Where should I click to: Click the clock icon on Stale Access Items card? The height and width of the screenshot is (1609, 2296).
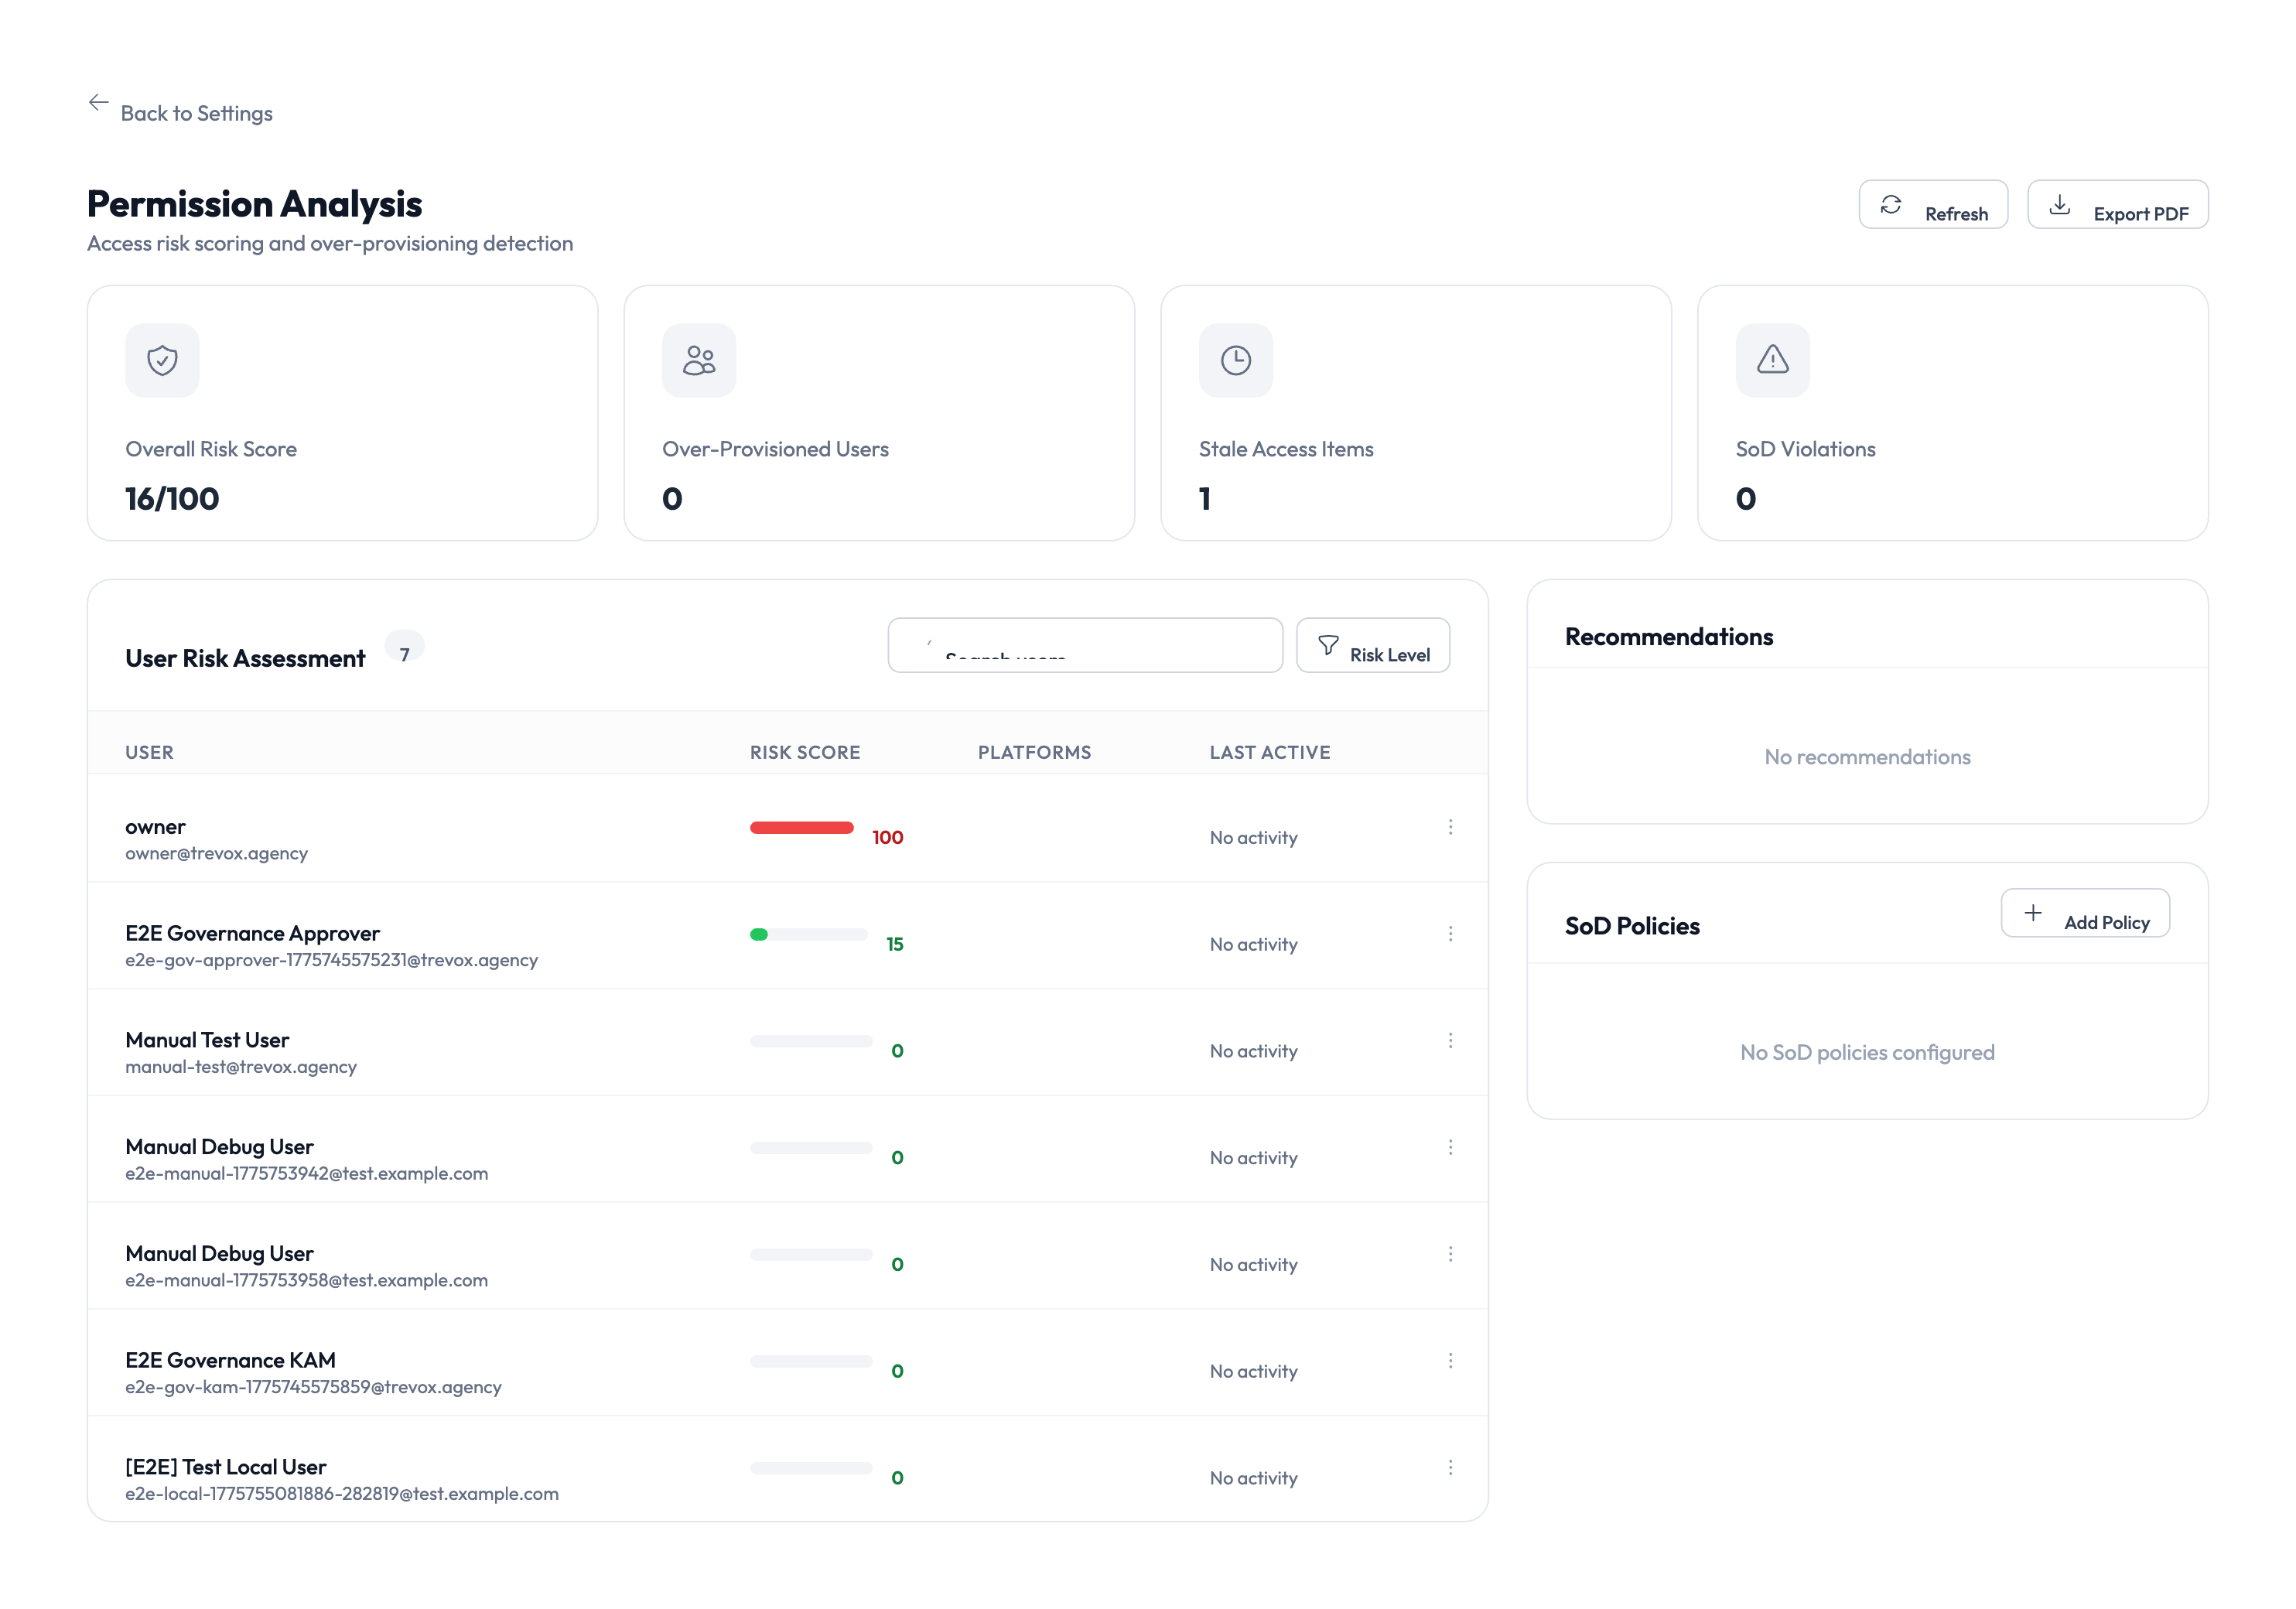pyautogui.click(x=1235, y=360)
